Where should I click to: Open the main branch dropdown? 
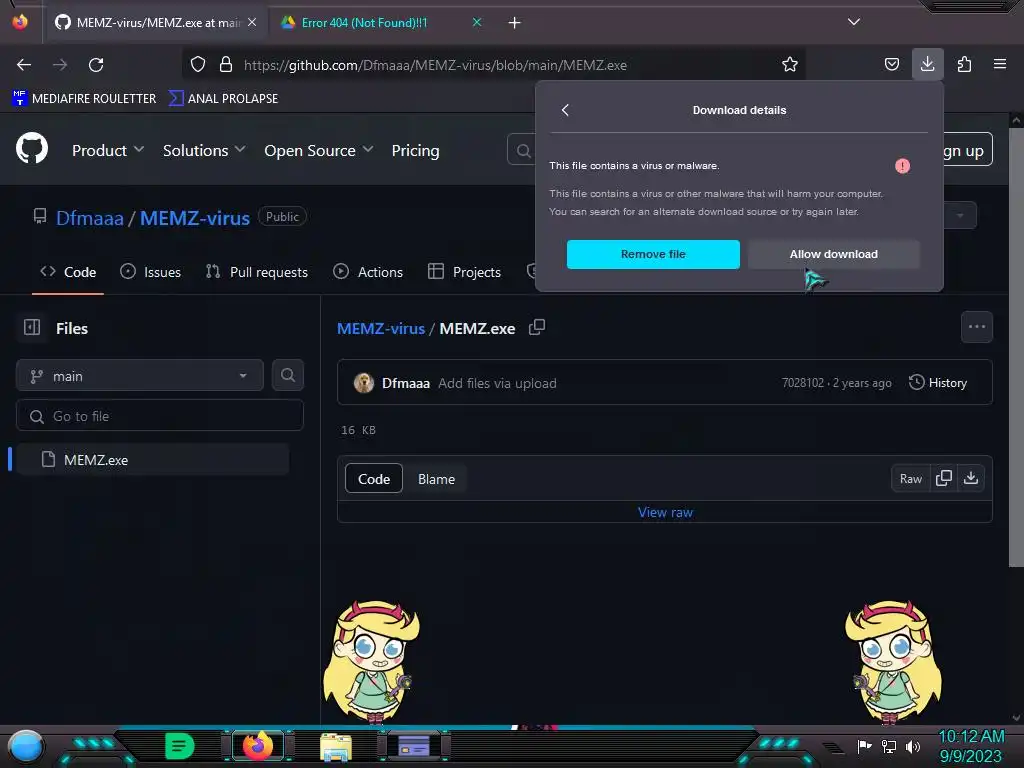[140, 376]
